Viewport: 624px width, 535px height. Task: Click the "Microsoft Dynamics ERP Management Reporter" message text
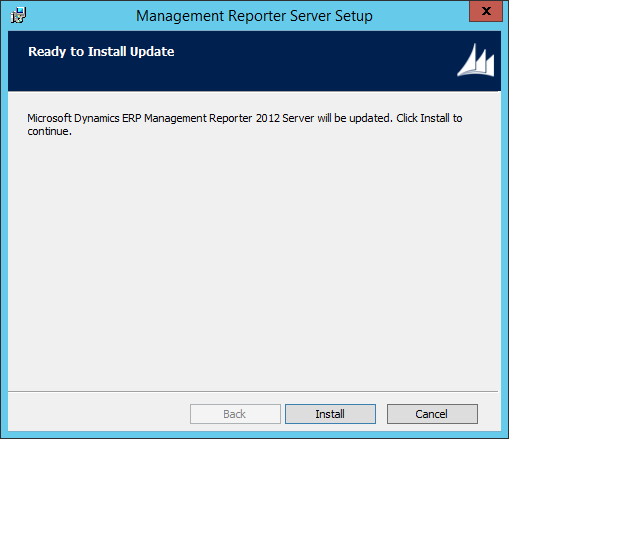244,124
